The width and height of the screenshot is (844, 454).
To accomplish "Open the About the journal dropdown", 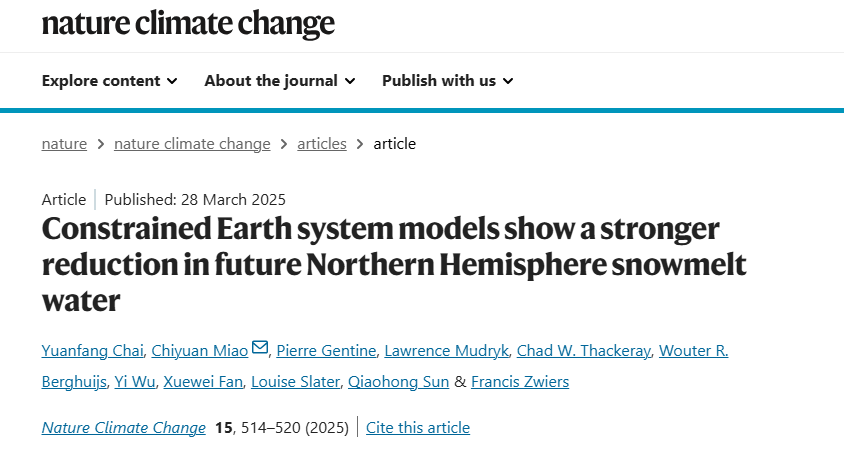I will click(279, 81).
